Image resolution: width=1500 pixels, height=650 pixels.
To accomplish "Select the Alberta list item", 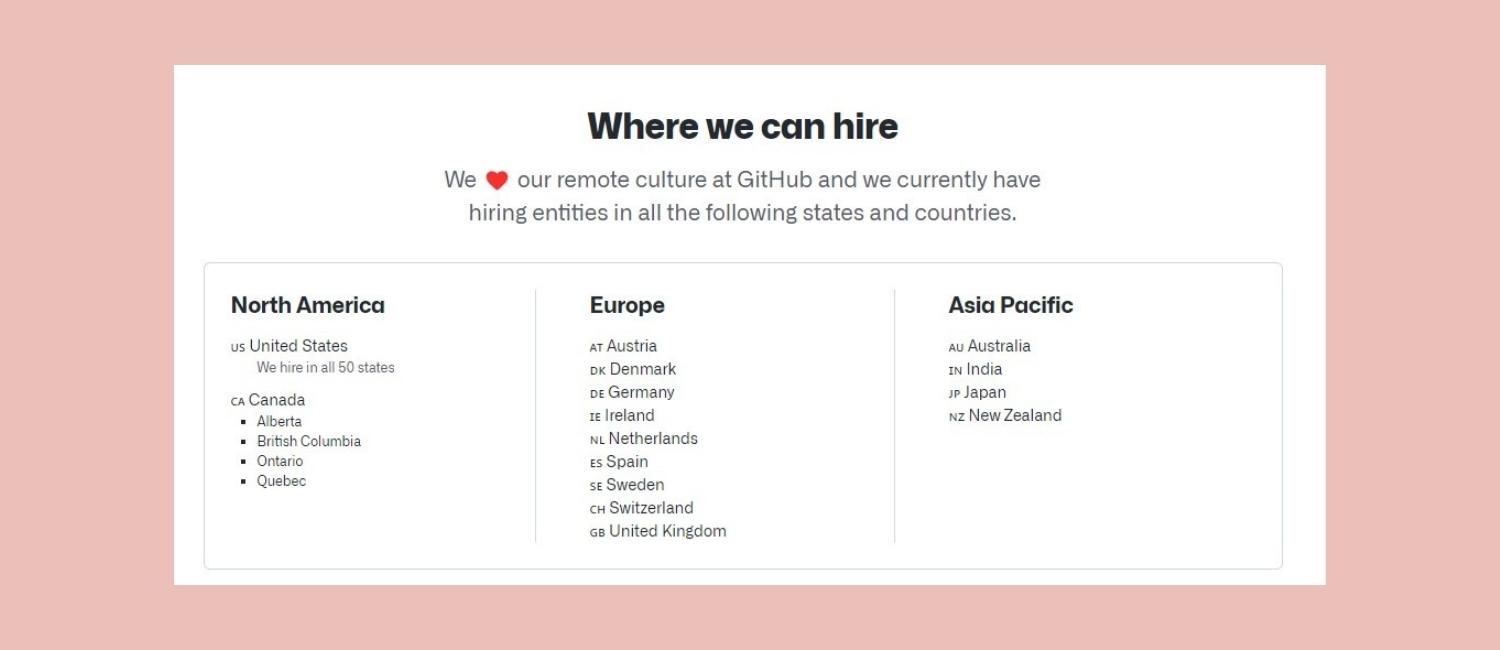I will pos(279,421).
